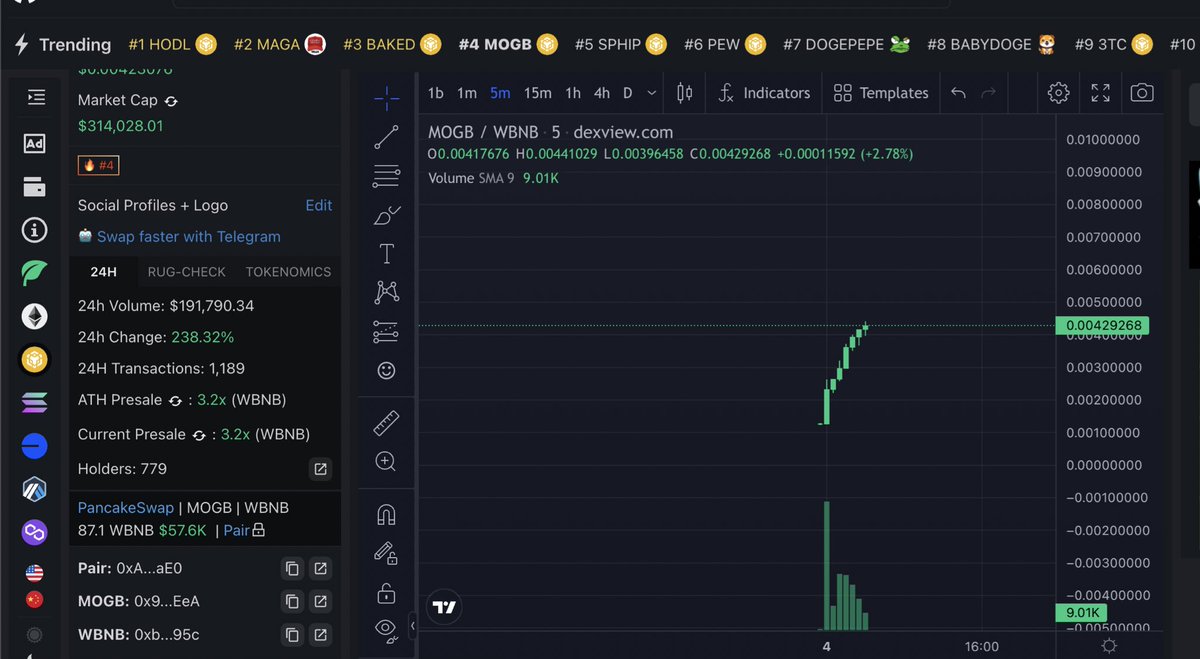Screen dimensions: 1200x659
Task: Switch chart to fullscreen mode
Action: [x=1101, y=93]
